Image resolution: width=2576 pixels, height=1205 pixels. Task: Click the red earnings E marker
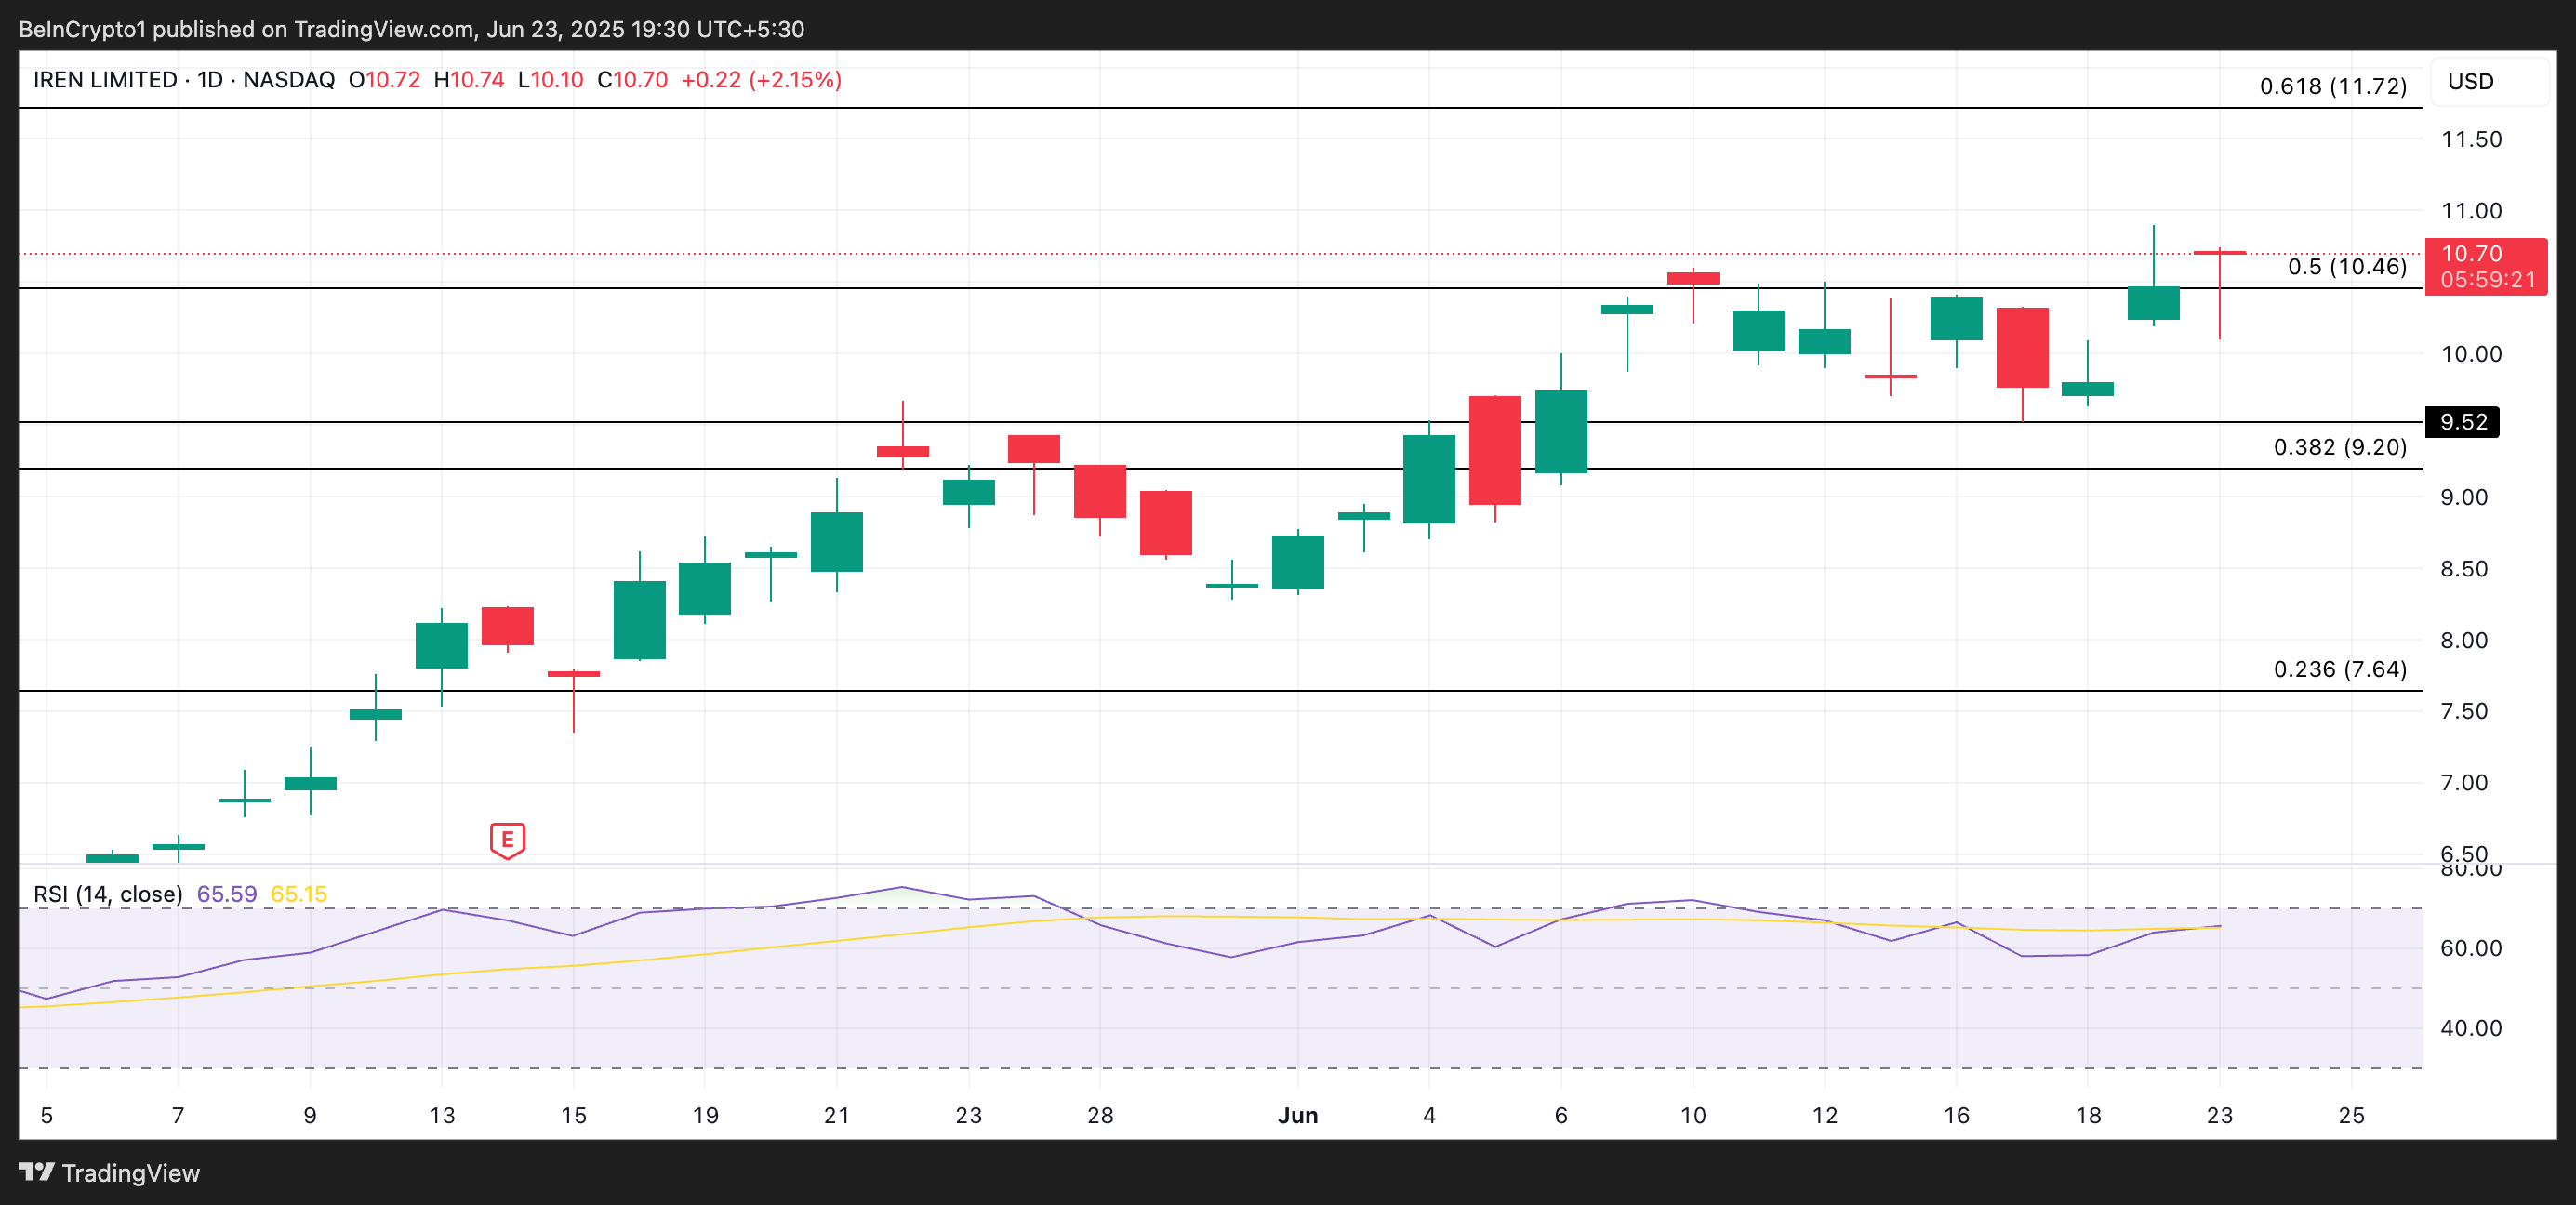pyautogui.click(x=507, y=840)
